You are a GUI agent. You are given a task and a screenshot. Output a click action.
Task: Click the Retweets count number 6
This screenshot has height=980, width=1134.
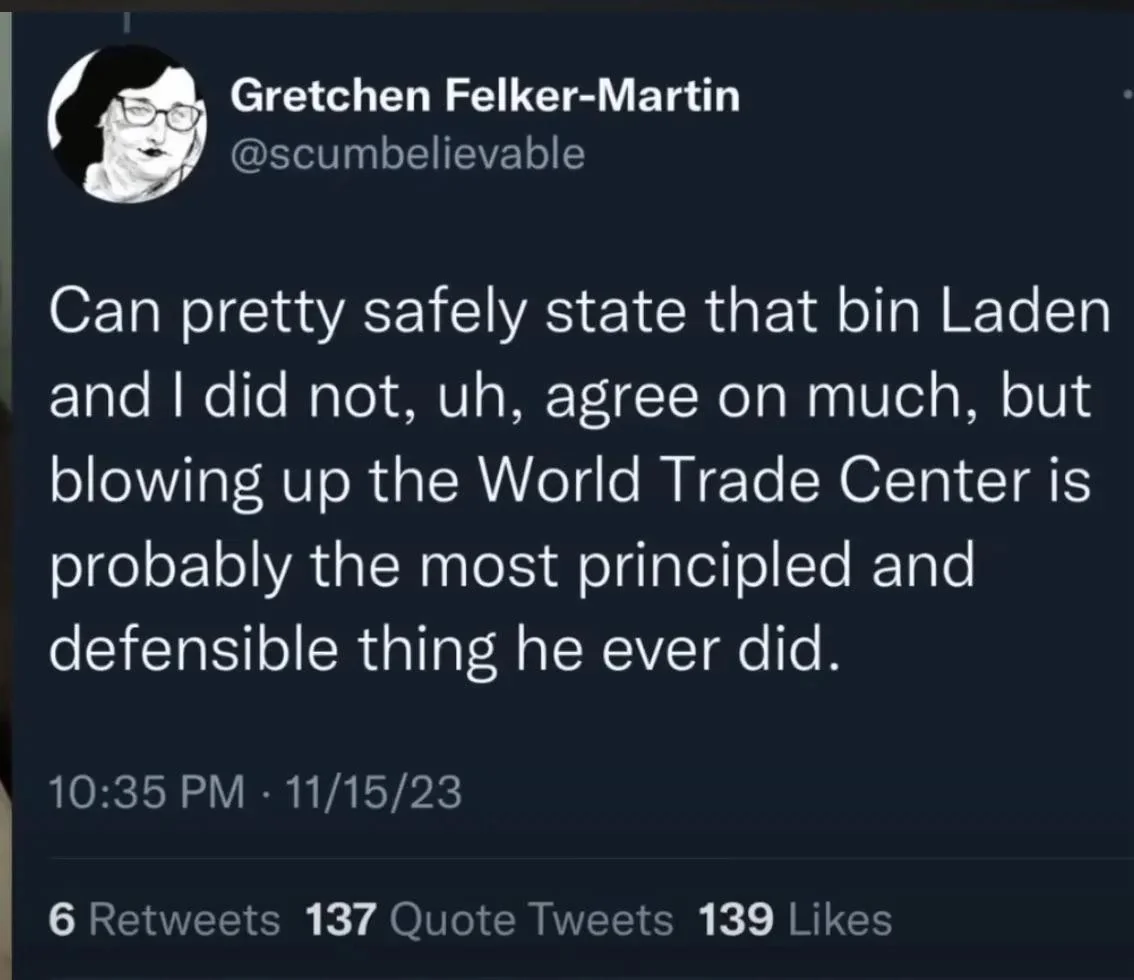[x=62, y=921]
